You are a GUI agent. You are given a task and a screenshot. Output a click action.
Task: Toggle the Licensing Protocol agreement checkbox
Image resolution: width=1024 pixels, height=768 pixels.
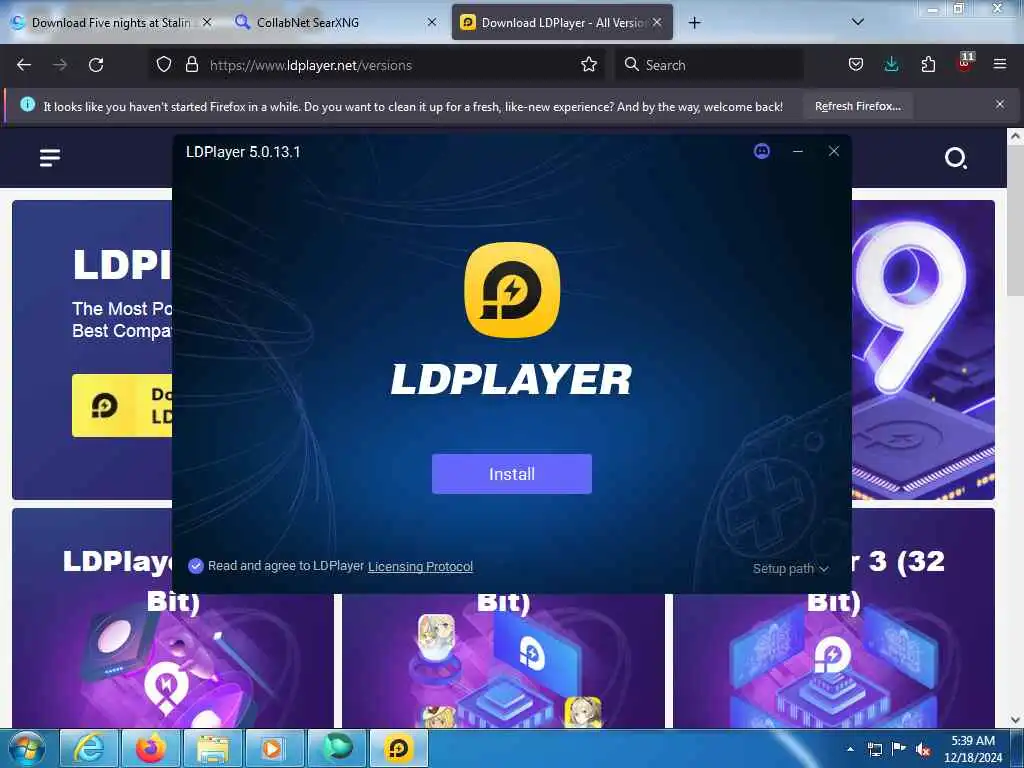point(195,566)
